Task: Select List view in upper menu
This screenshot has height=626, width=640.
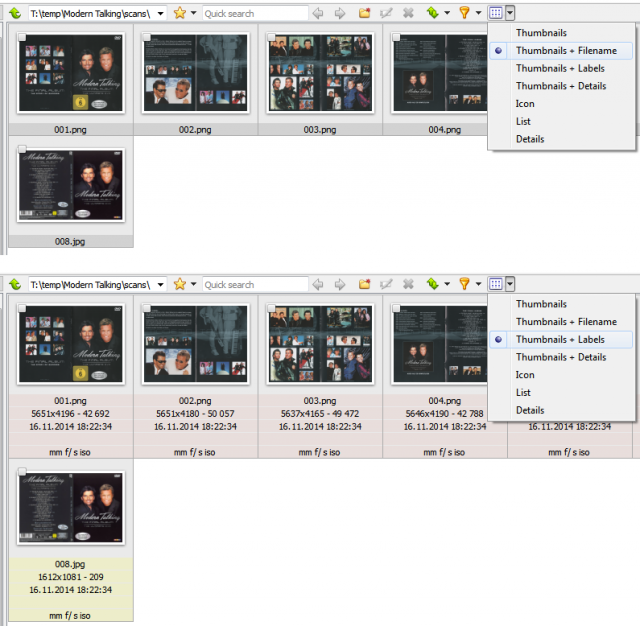Action: click(x=561, y=121)
